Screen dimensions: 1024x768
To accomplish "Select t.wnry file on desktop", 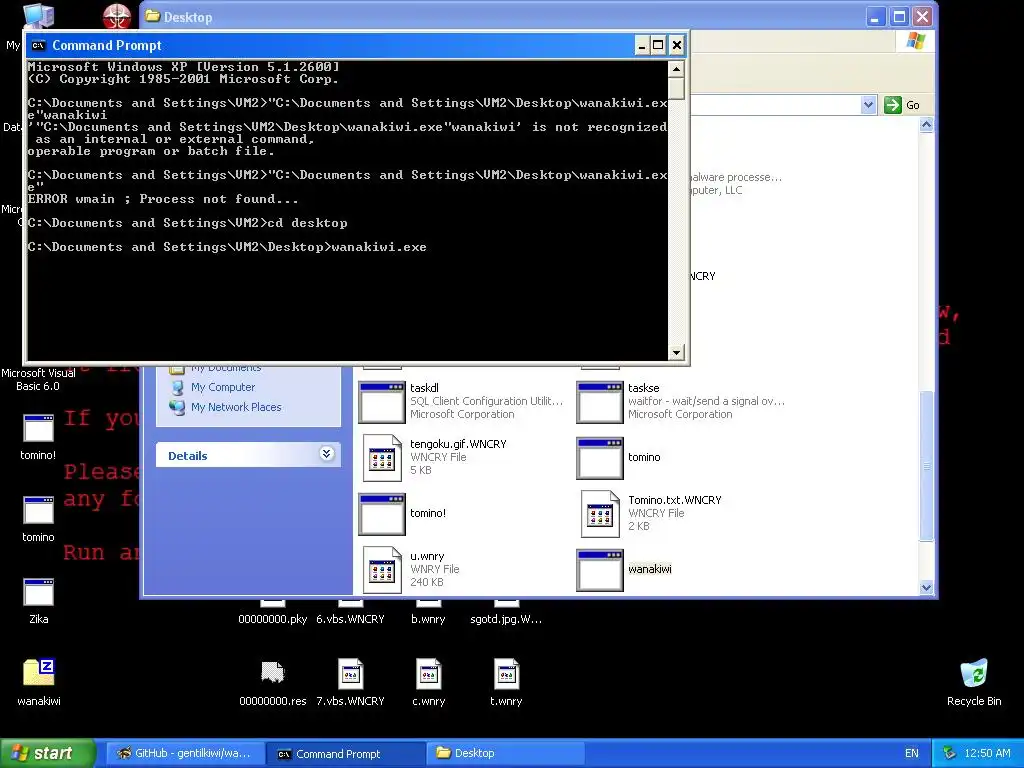I will [x=506, y=673].
